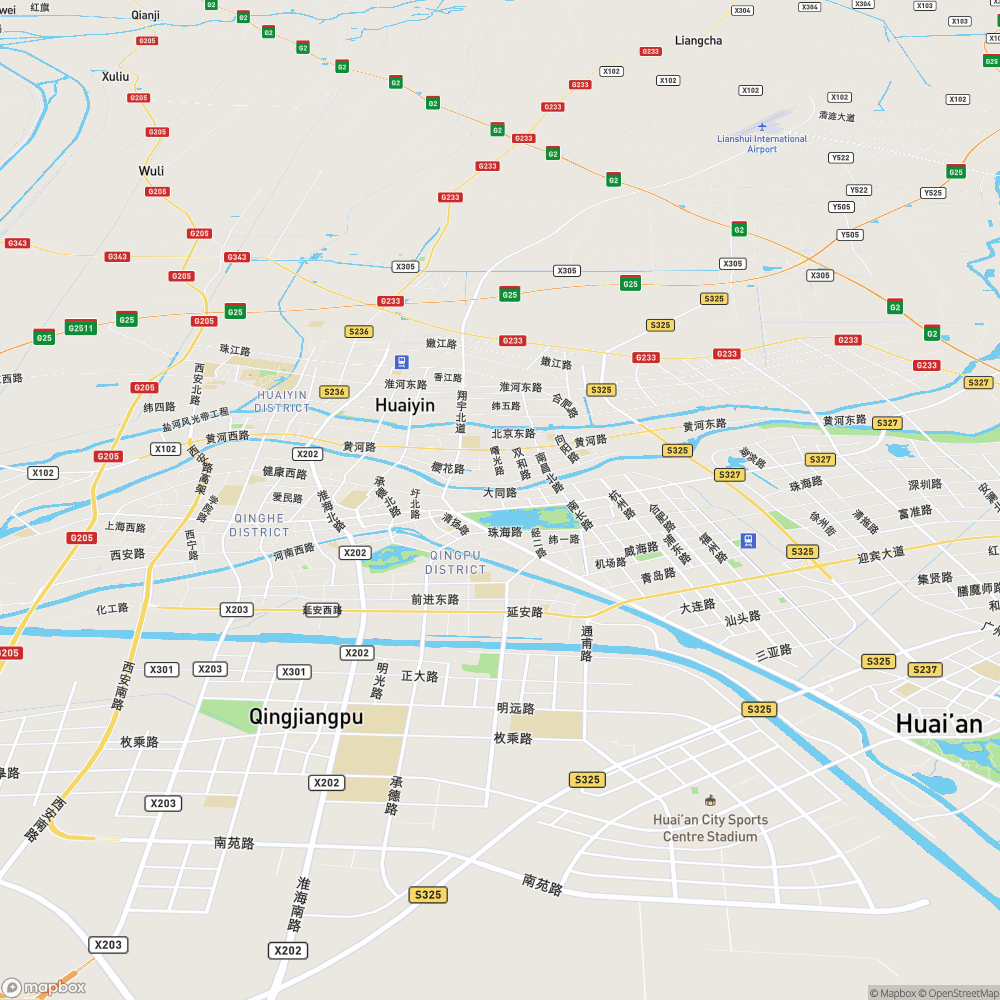This screenshot has width=1000, height=1000.
Task: Select the Y522 road marker
Action: pyautogui.click(x=841, y=158)
